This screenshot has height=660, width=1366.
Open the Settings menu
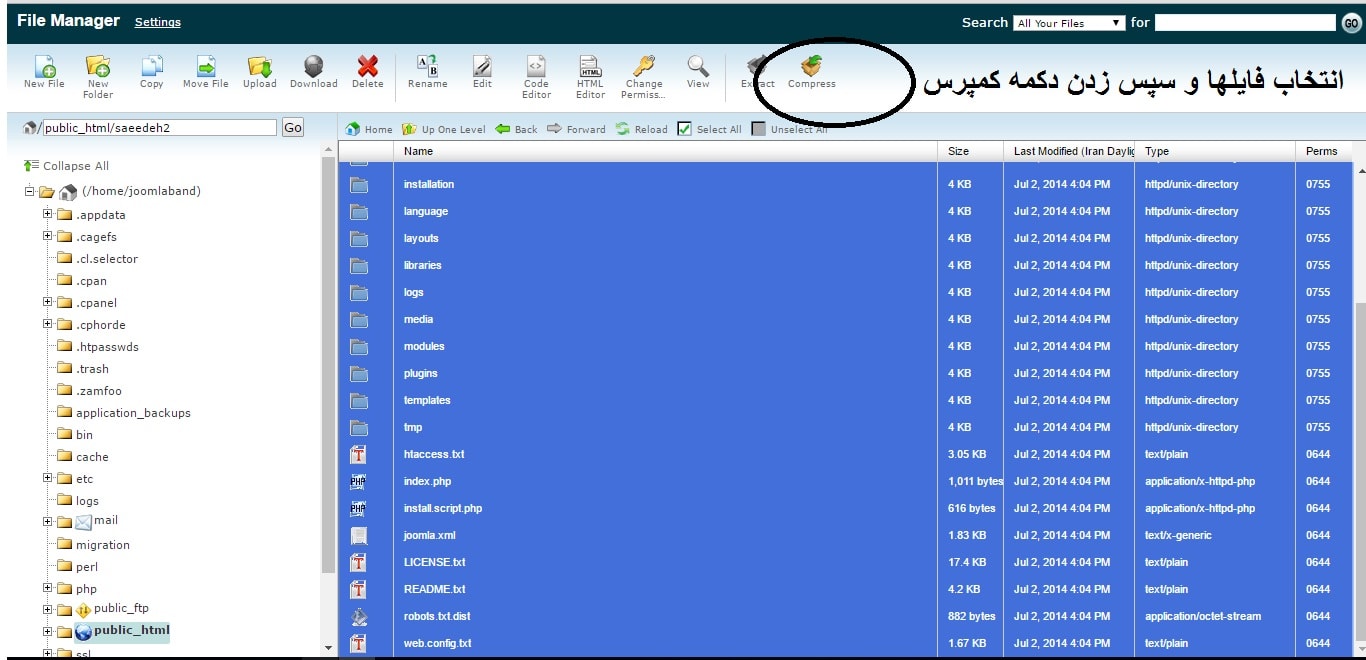point(157,21)
